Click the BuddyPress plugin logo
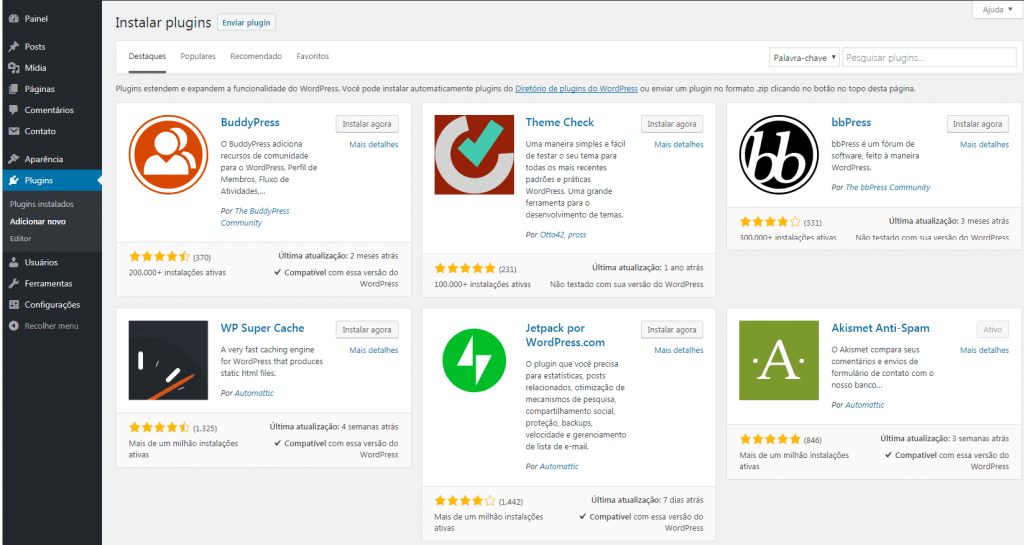 pos(168,155)
